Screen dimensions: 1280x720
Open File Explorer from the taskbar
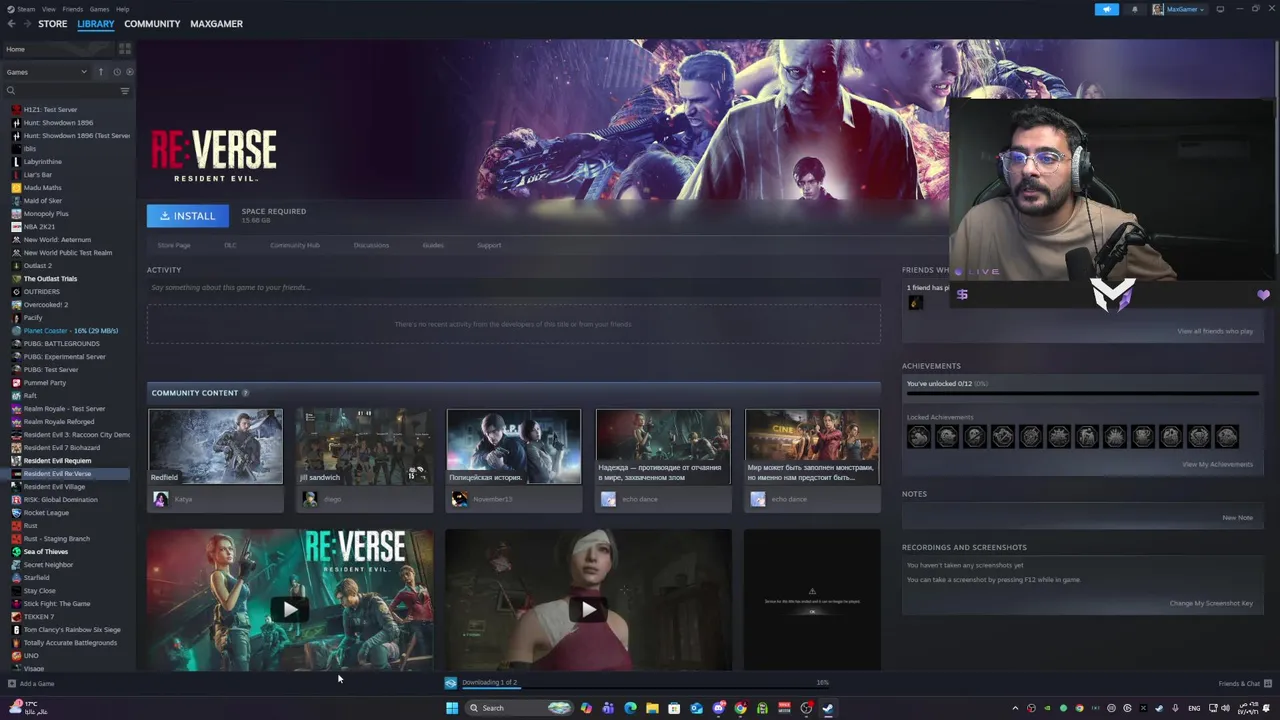(652, 708)
